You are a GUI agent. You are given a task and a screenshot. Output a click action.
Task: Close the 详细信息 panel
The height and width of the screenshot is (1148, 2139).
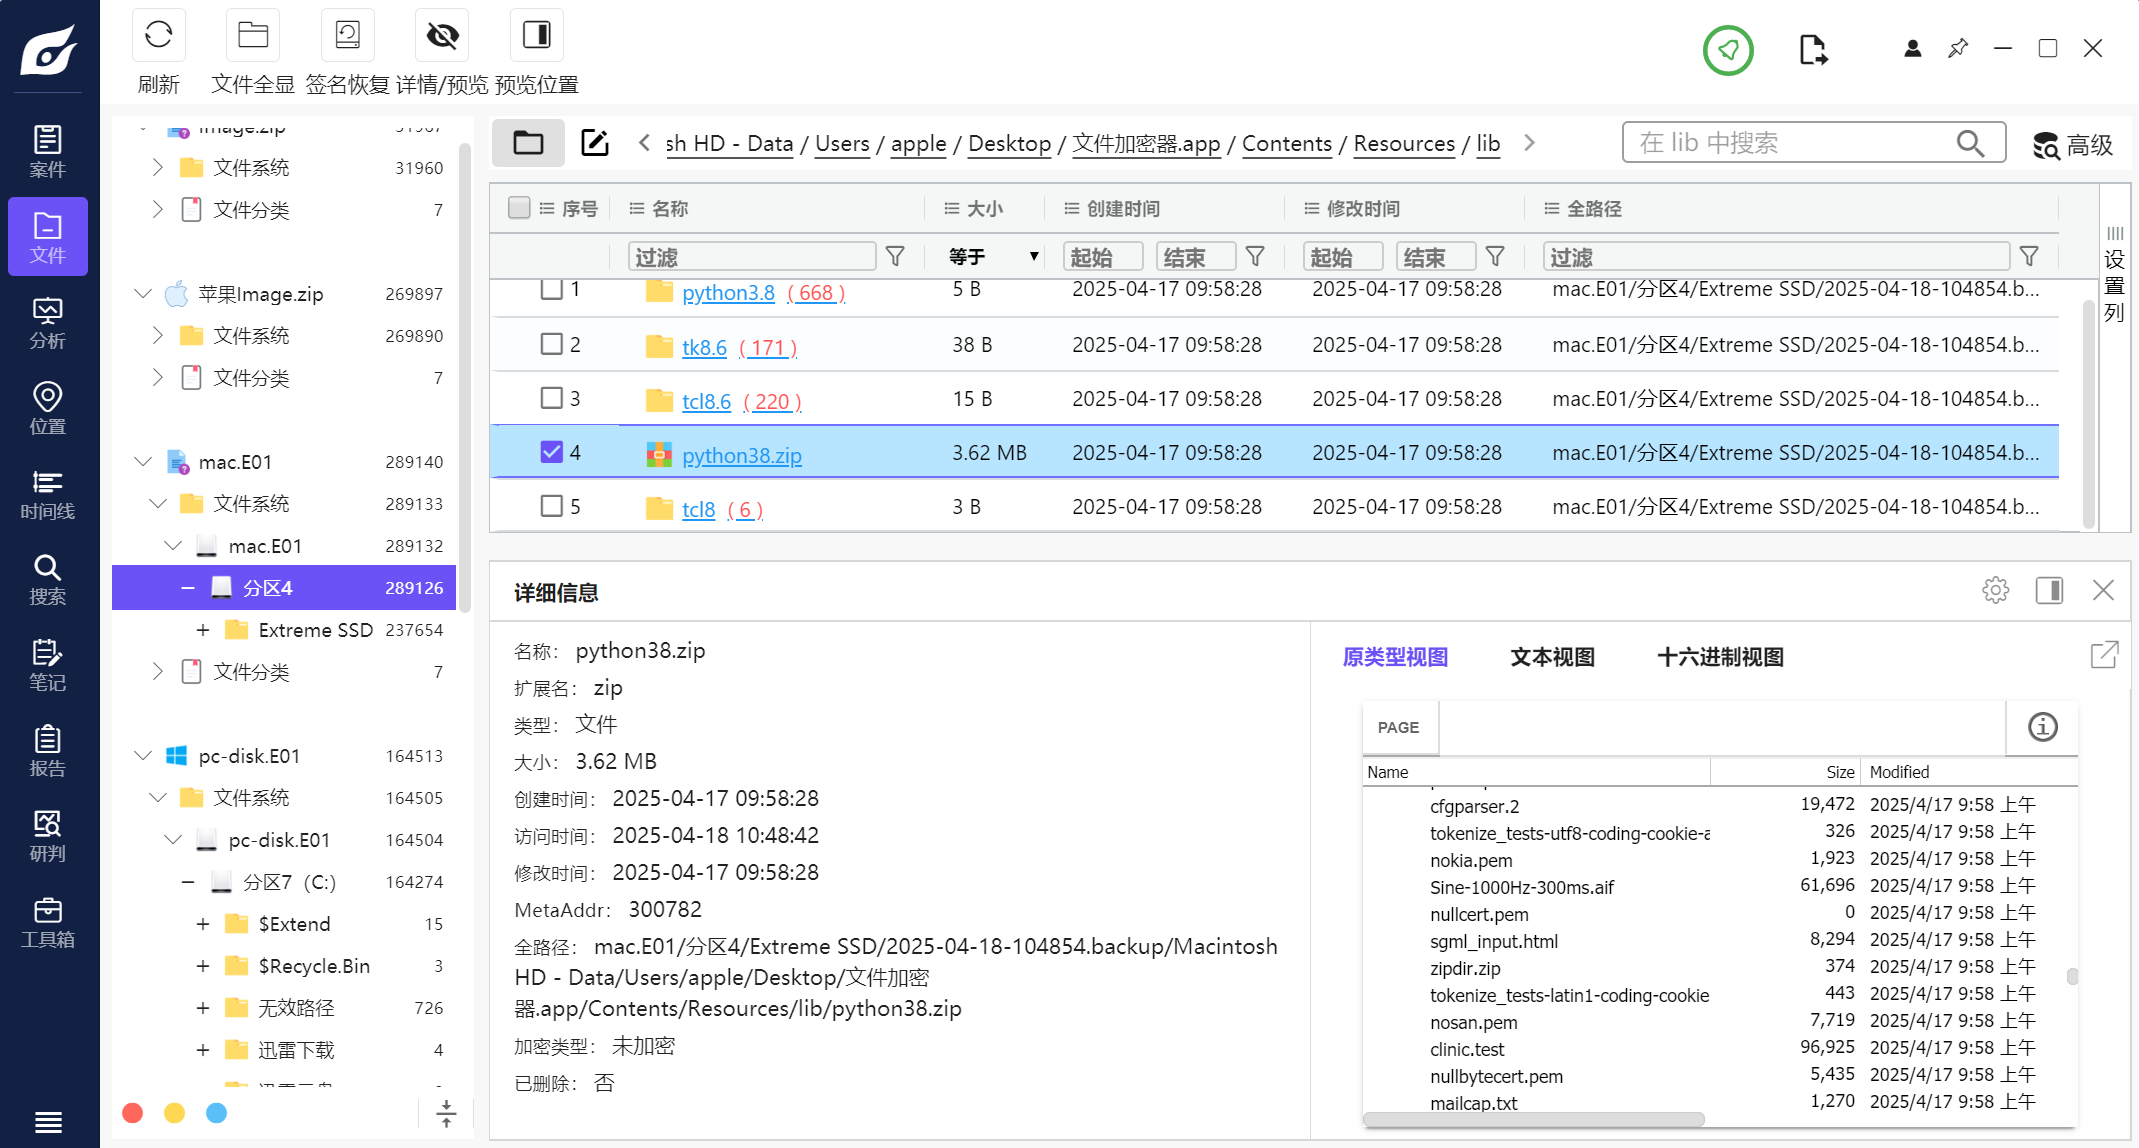[x=2103, y=590]
